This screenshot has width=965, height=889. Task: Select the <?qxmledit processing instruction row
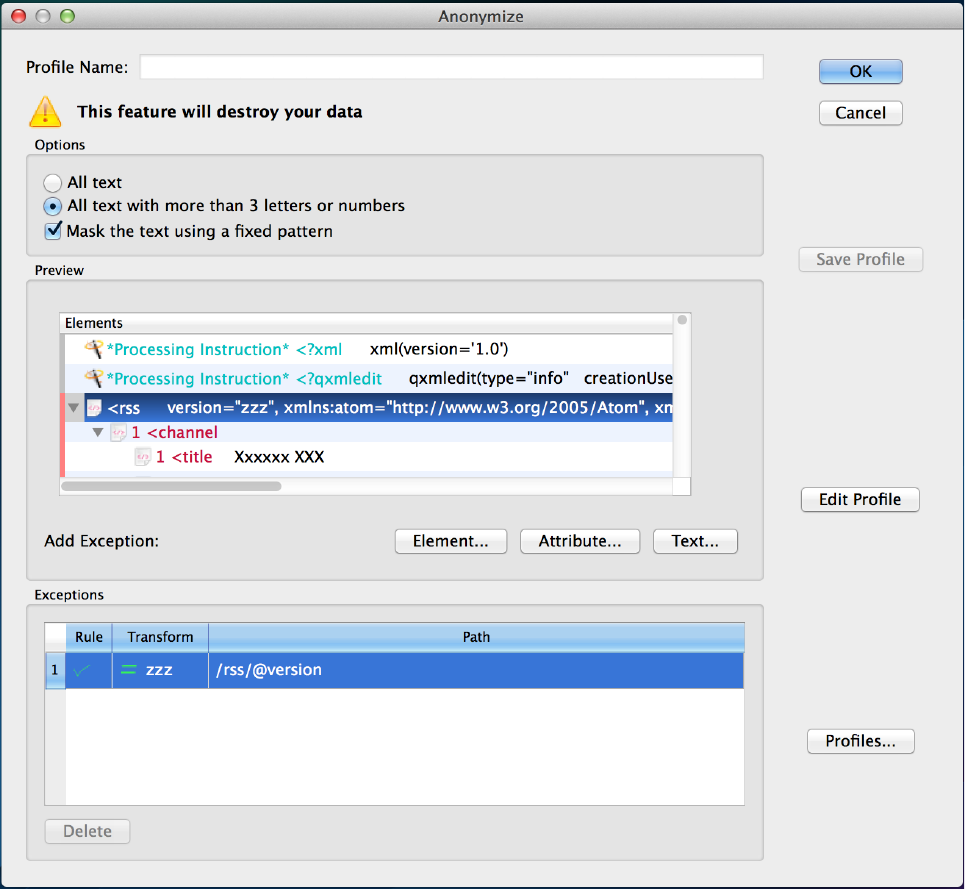pyautogui.click(x=369, y=378)
